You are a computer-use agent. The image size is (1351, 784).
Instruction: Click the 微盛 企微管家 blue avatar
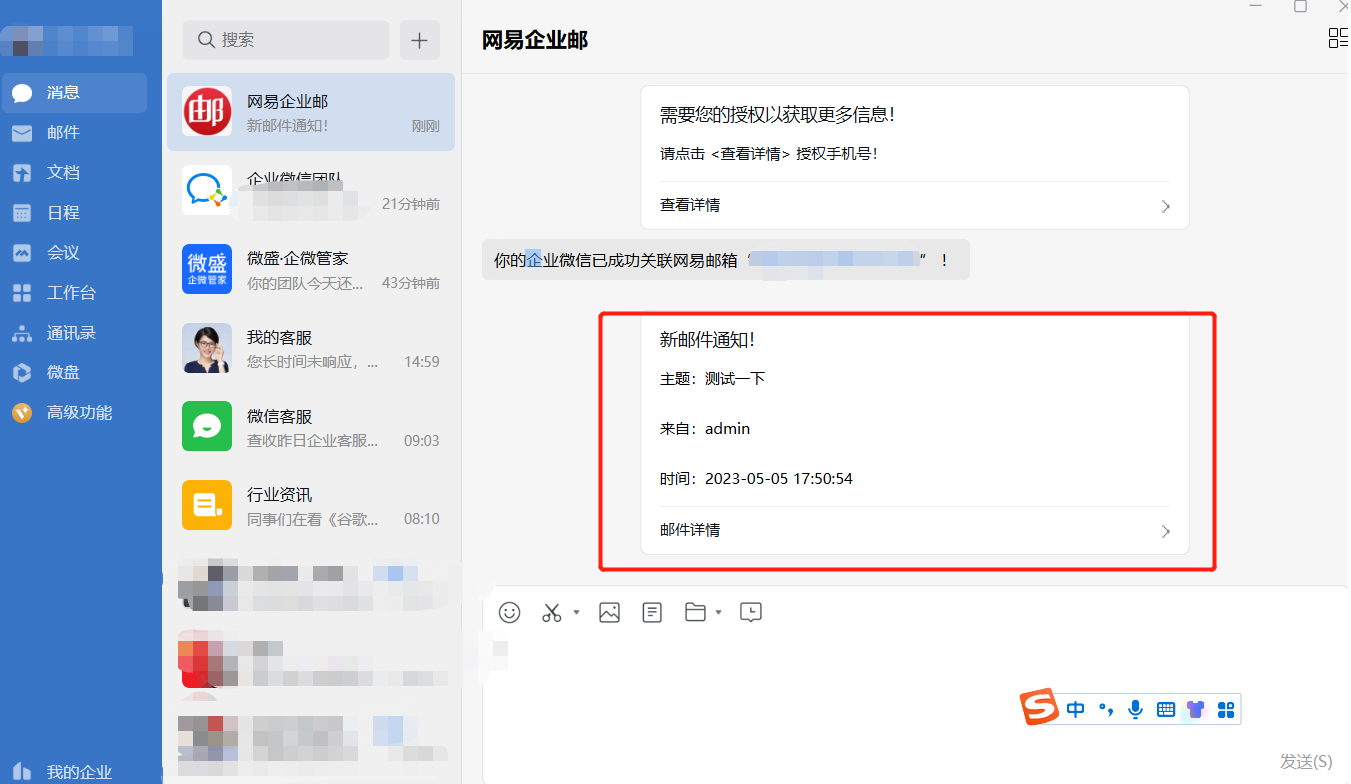click(x=207, y=269)
